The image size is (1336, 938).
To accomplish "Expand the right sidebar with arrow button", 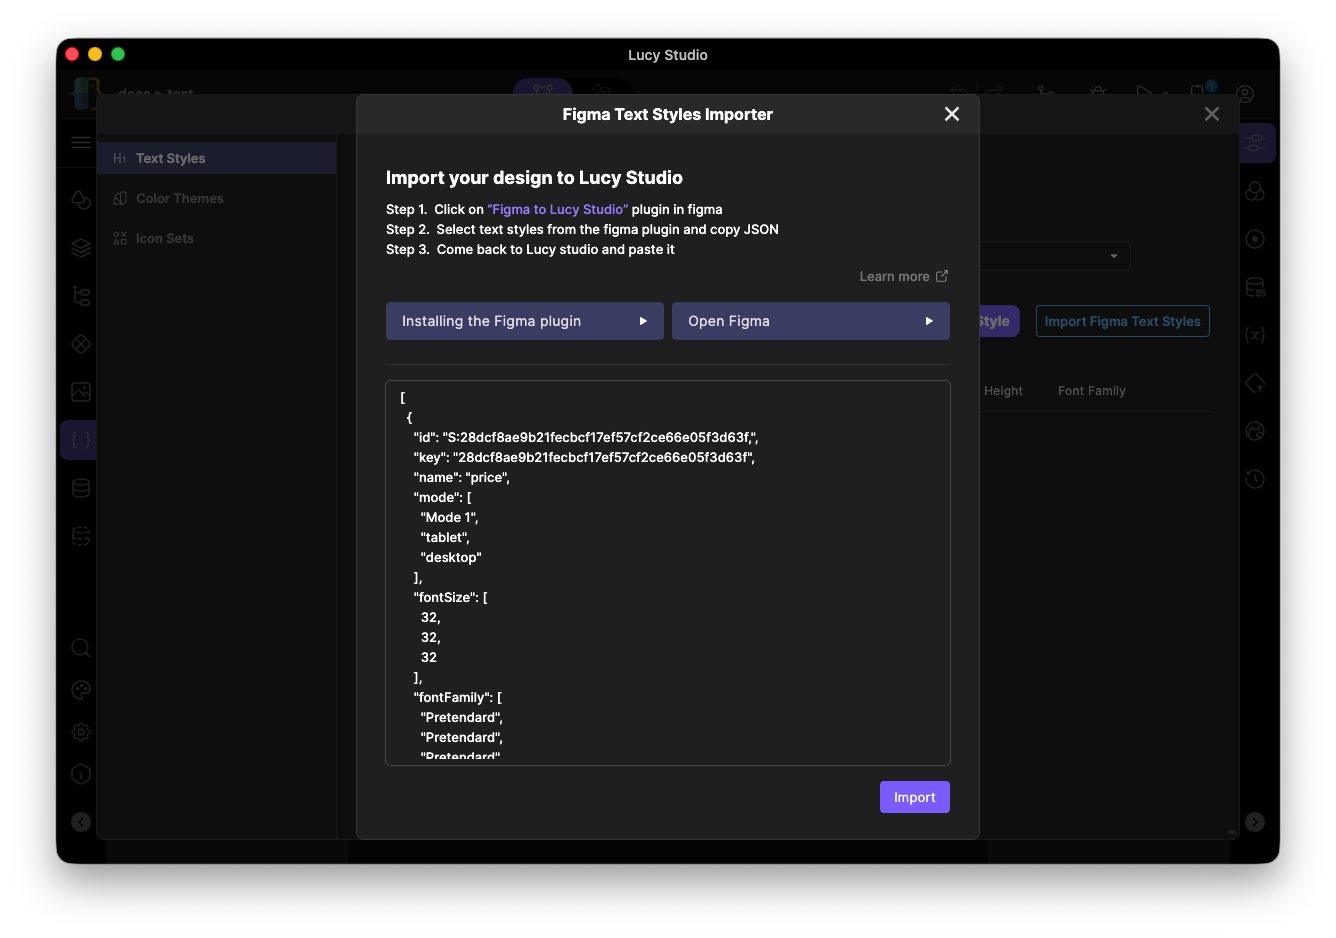I will tap(1255, 822).
